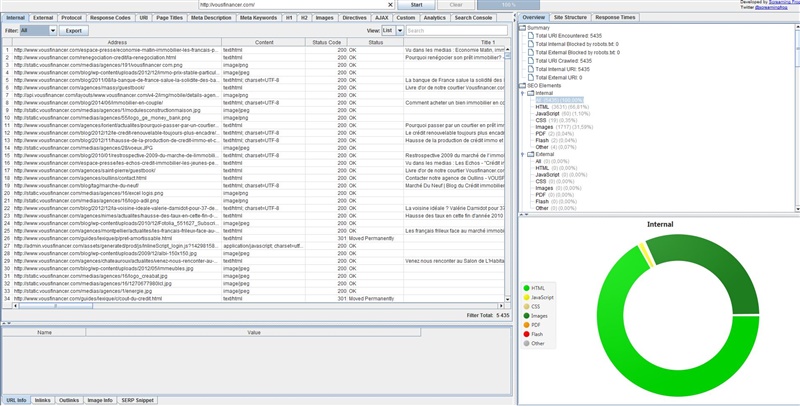This screenshot has height=406, width=800.
Task: Open the H1 tab
Action: [x=289, y=18]
